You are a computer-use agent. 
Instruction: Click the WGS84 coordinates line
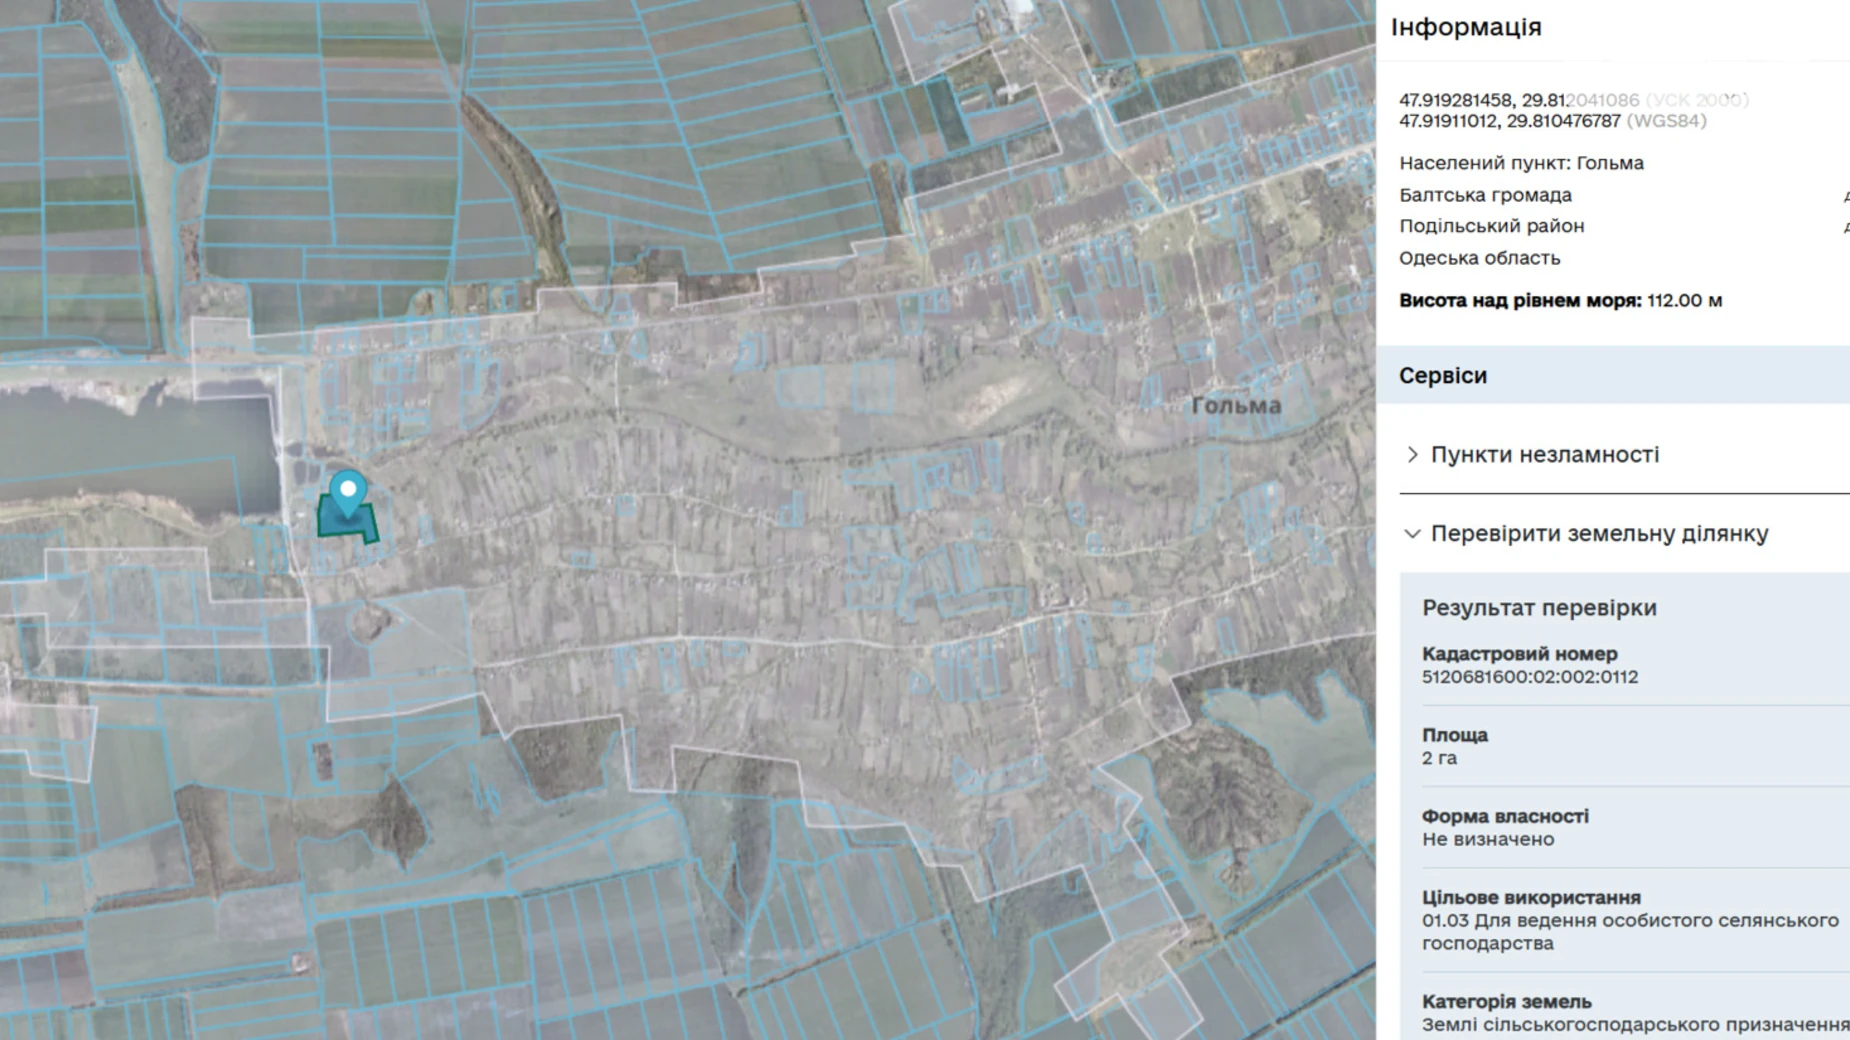coord(1552,121)
